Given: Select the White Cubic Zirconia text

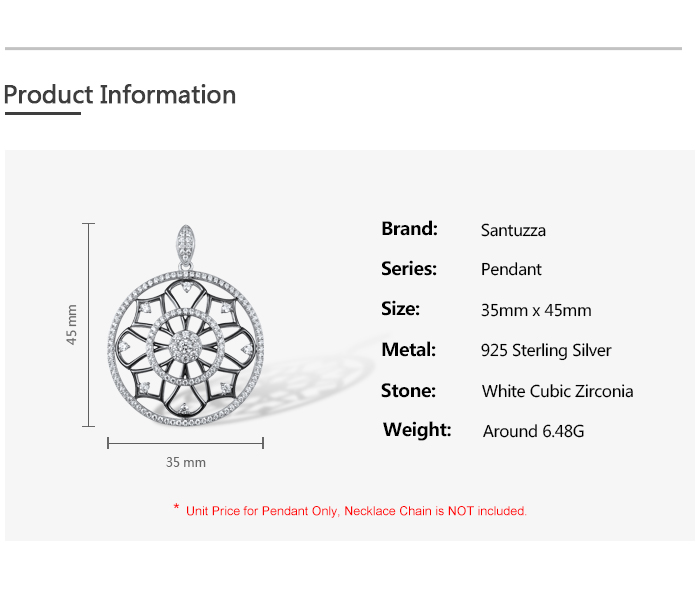Looking at the screenshot, I should [558, 391].
